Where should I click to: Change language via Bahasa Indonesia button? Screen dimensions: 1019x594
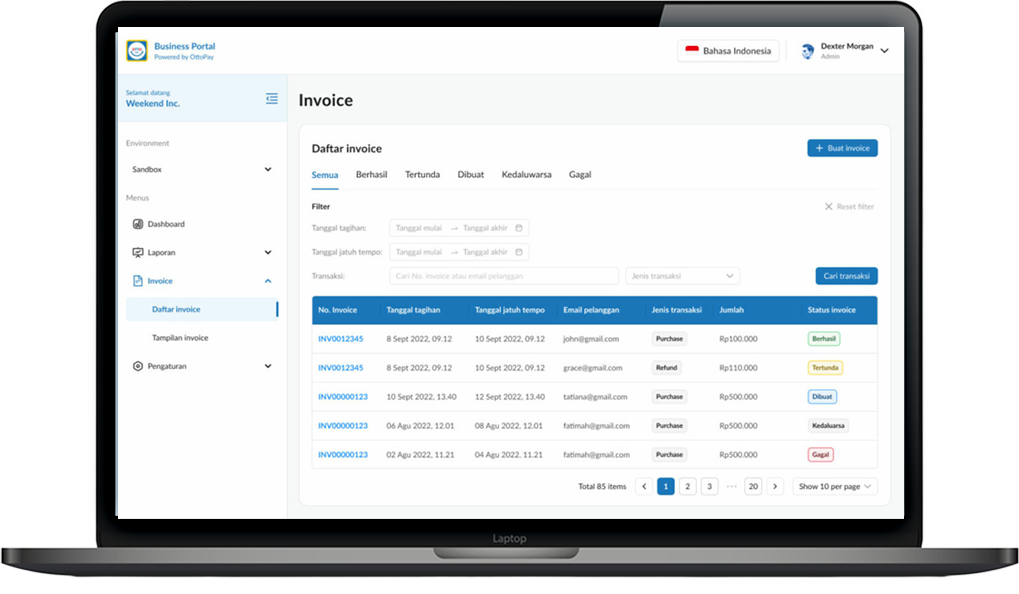click(728, 51)
